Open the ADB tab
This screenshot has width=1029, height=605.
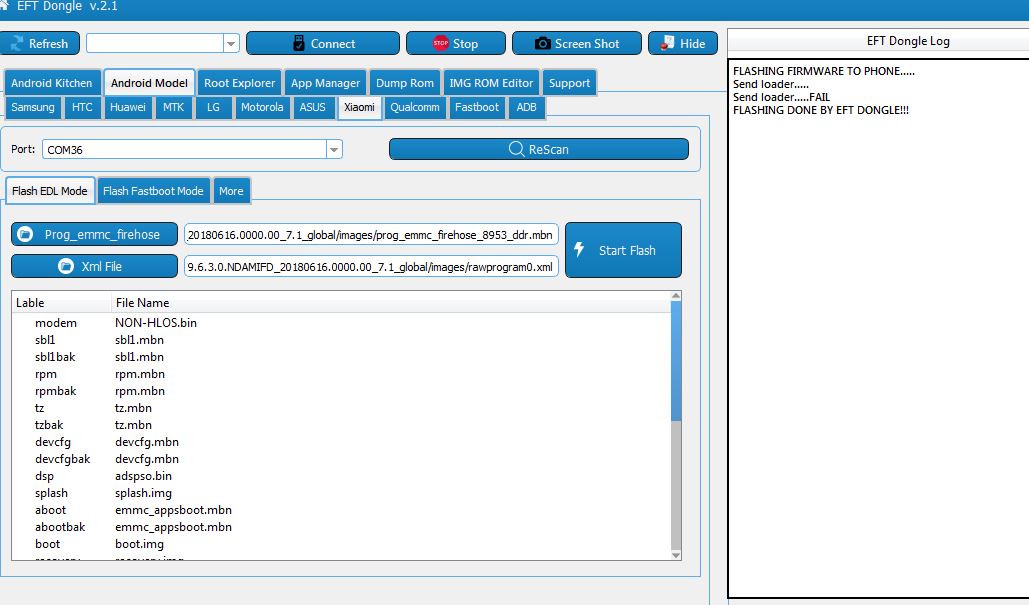(x=526, y=107)
